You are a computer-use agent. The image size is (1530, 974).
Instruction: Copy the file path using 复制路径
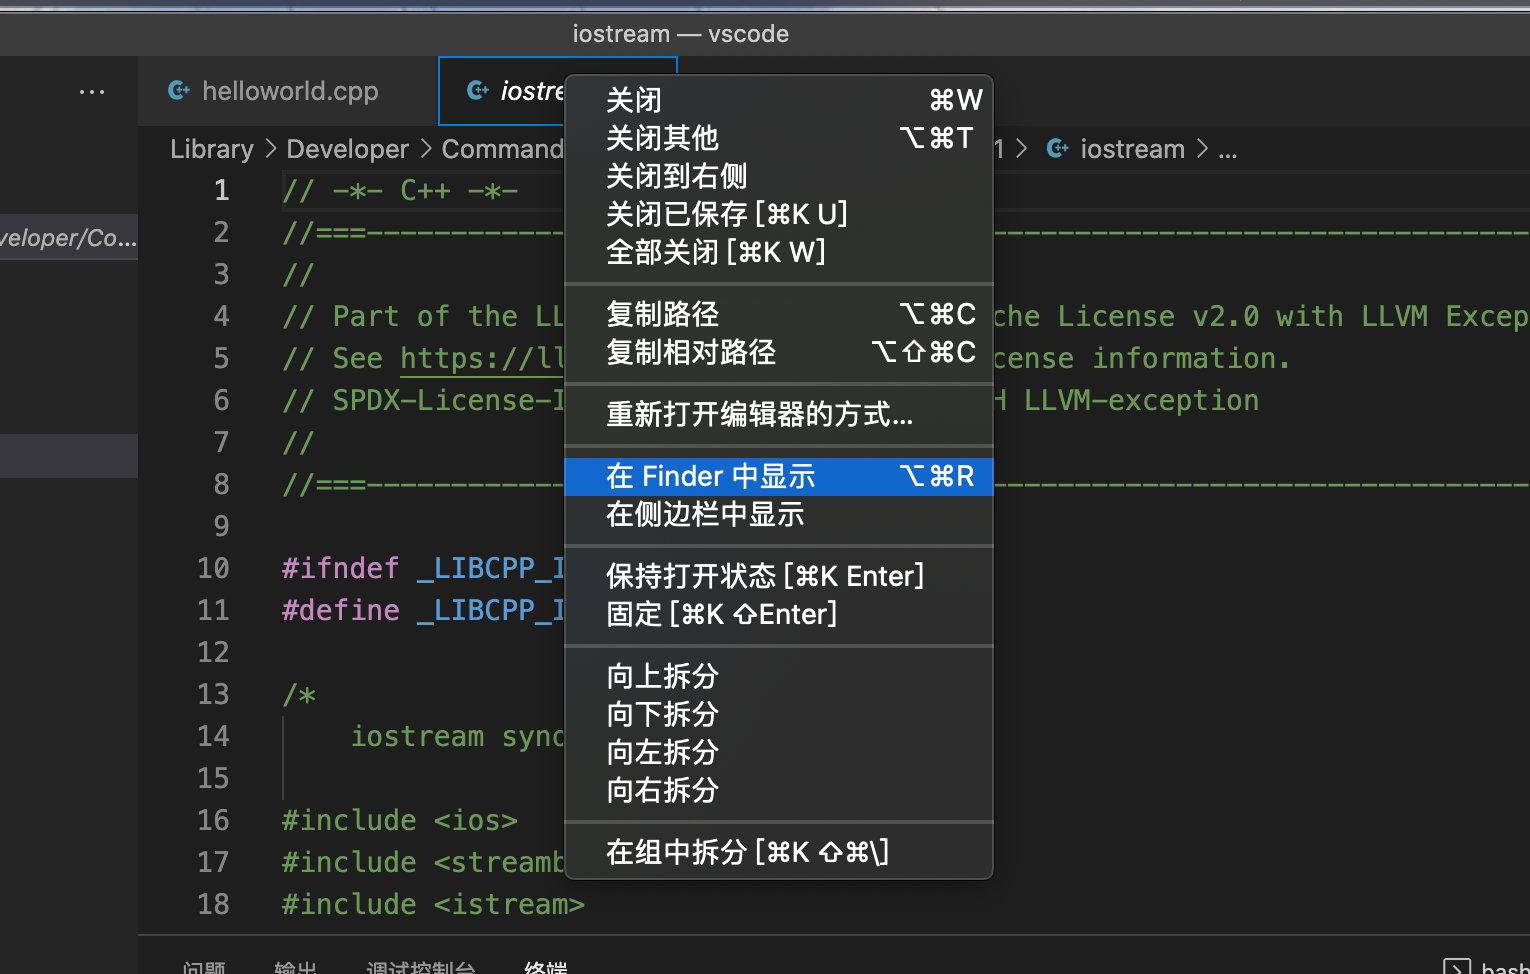[x=662, y=314]
